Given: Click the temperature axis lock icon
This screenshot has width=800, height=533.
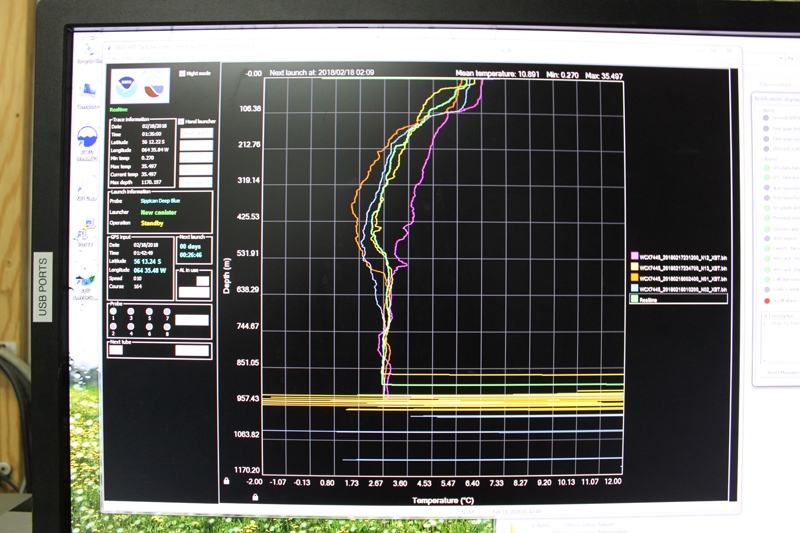Looking at the screenshot, I should click(256, 496).
